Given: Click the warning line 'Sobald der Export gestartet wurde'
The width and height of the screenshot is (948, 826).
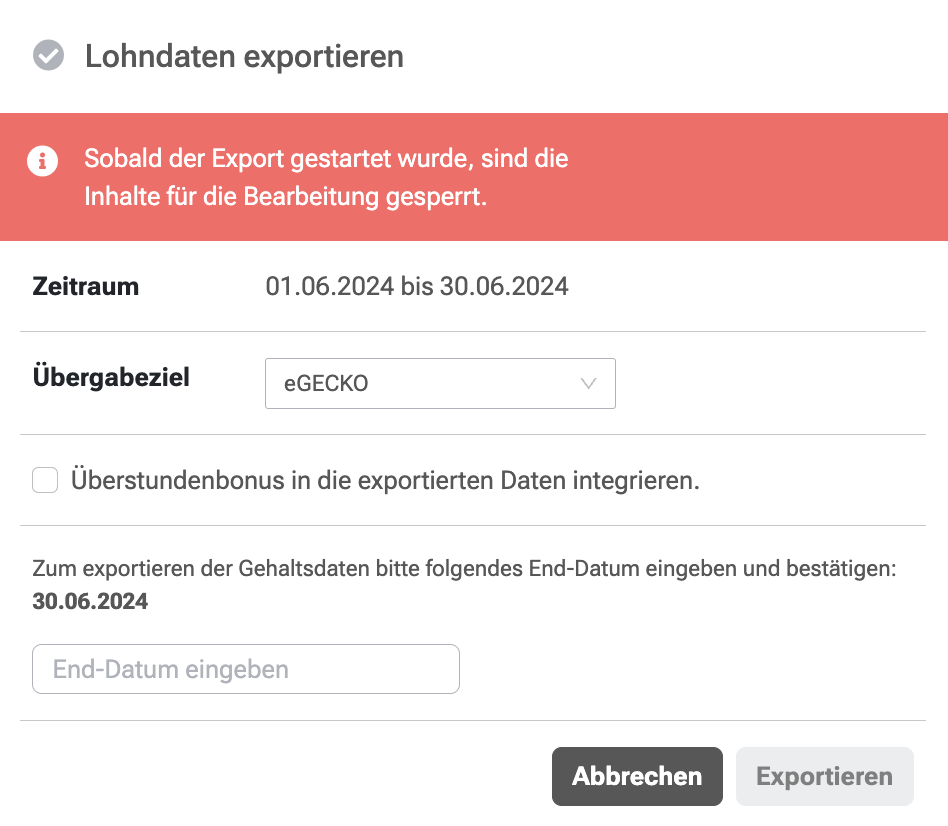Looking at the screenshot, I should tap(326, 158).
